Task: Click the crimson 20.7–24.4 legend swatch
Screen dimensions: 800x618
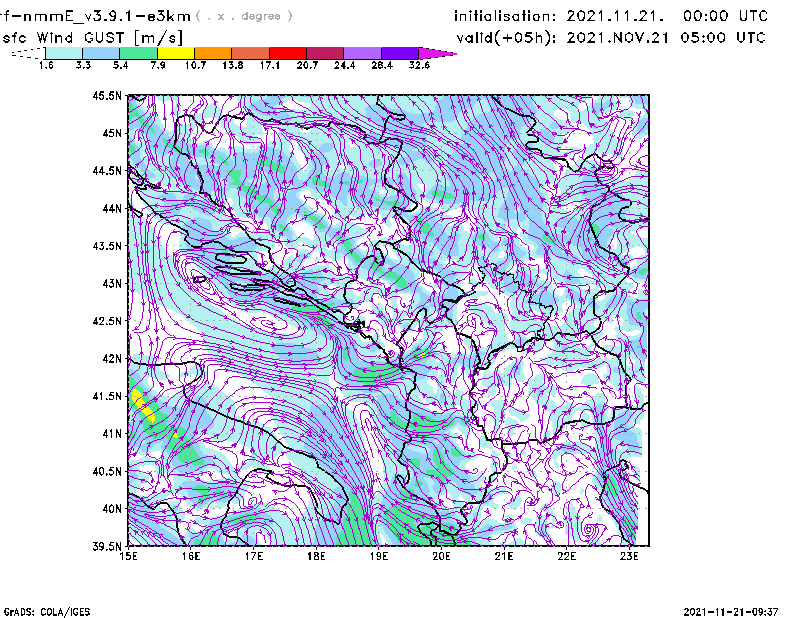Action: pyautogui.click(x=325, y=53)
